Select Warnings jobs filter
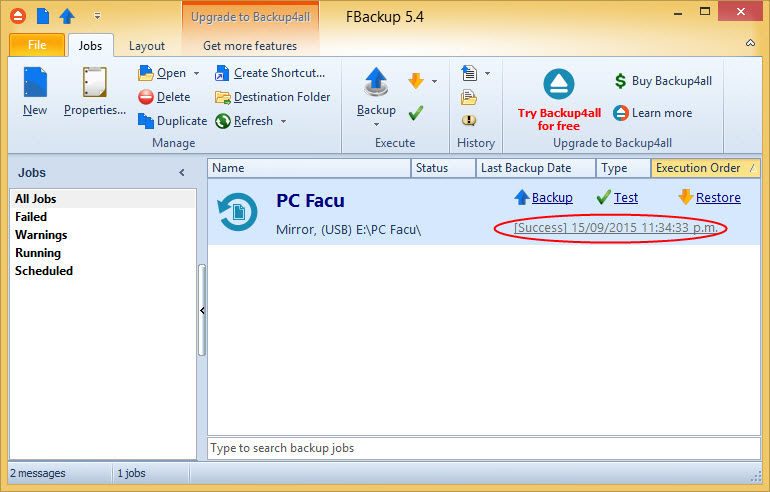 [x=103, y=235]
